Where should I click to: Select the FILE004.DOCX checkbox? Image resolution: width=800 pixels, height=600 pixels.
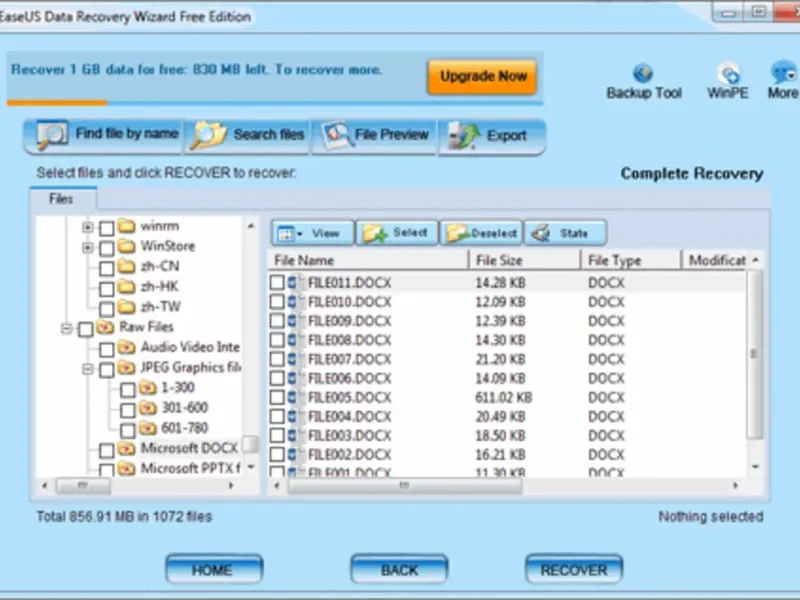pos(277,416)
